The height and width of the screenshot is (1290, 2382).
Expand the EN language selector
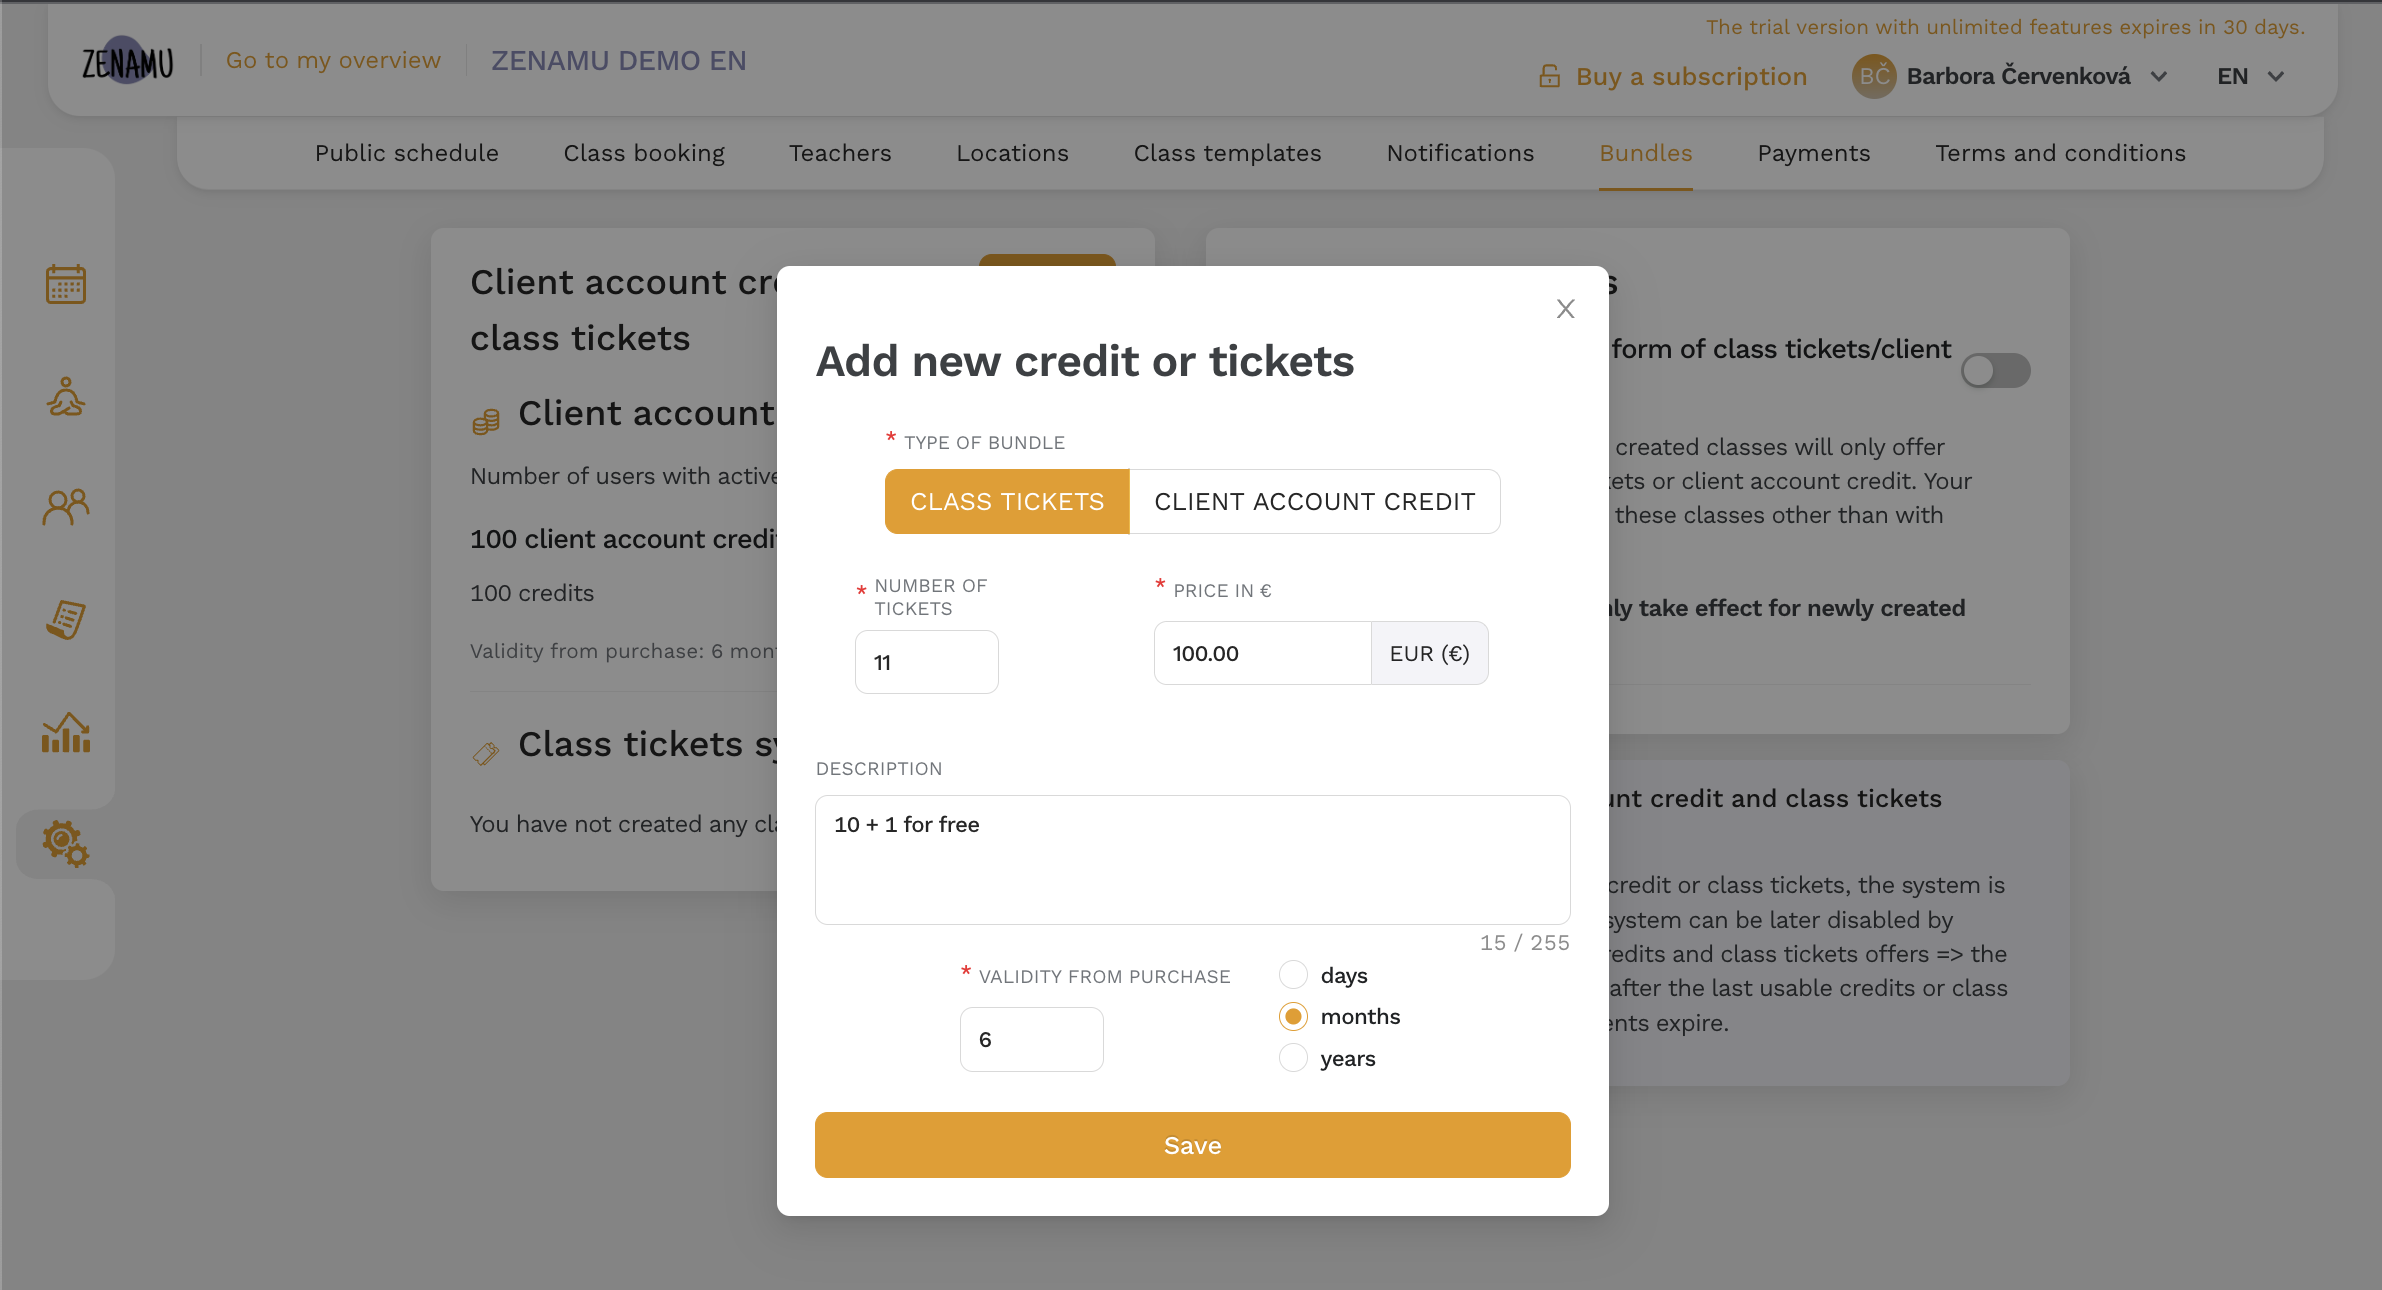(x=2253, y=76)
